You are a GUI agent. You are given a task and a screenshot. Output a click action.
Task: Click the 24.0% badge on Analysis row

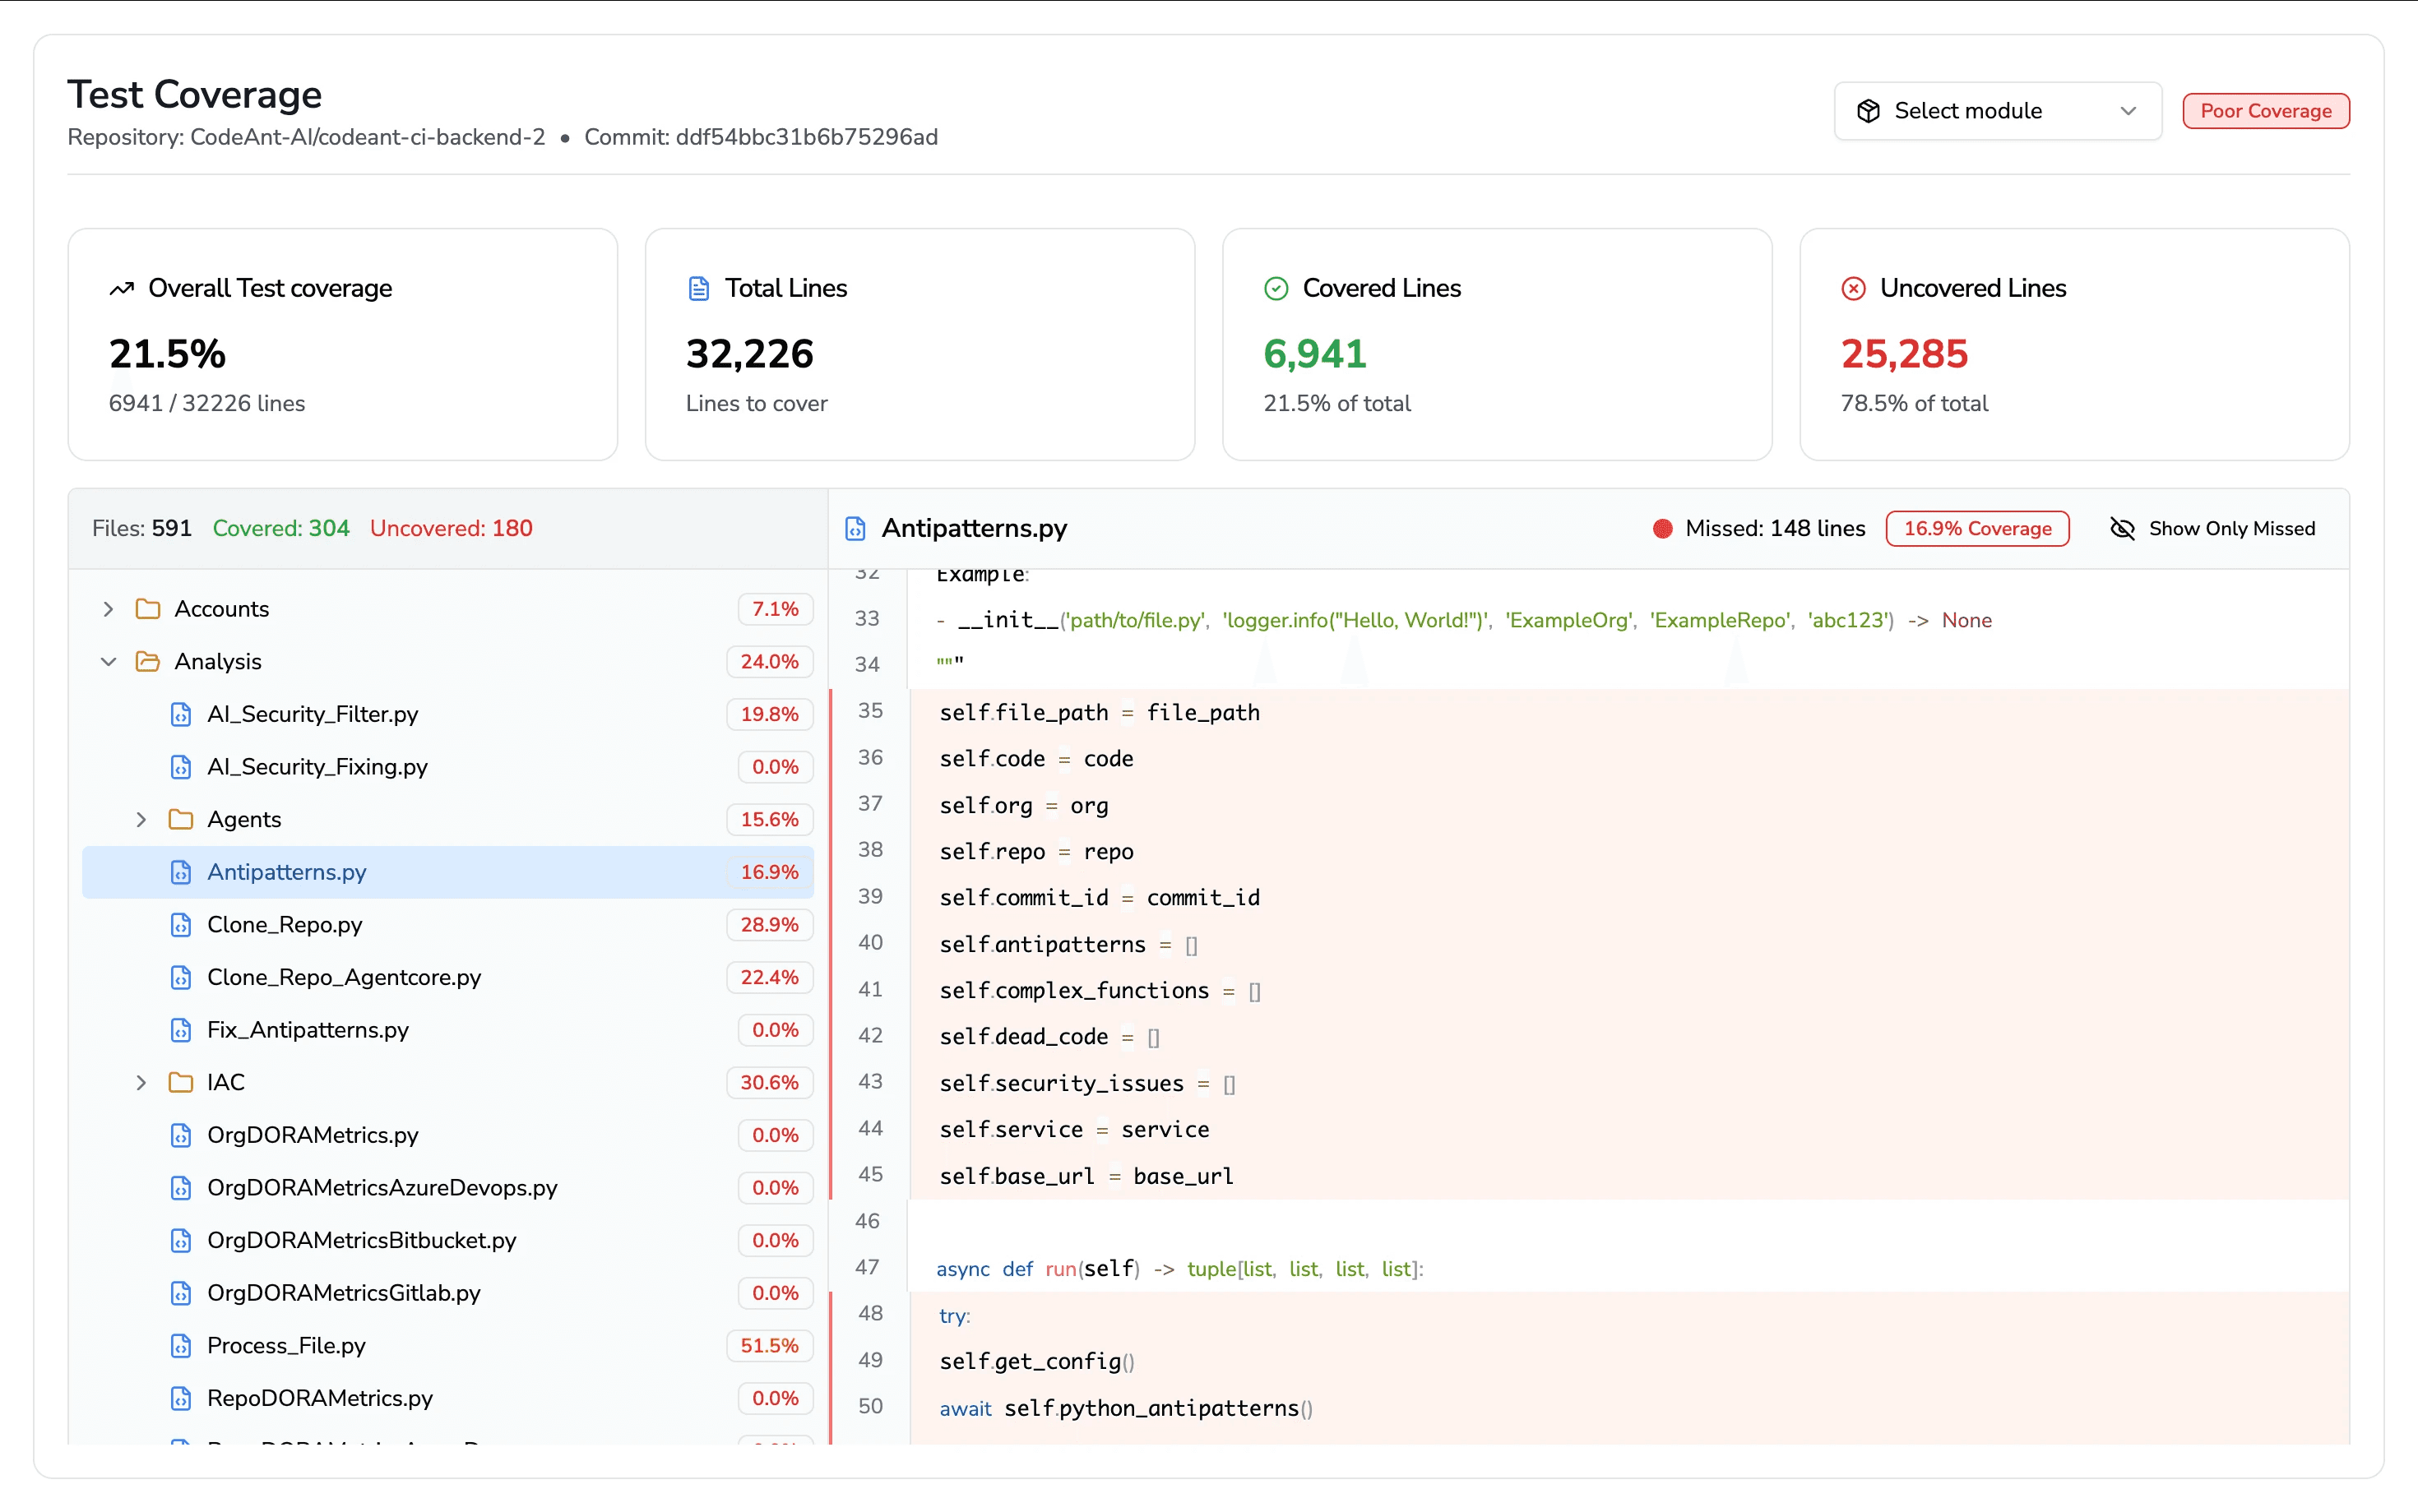[x=769, y=662]
